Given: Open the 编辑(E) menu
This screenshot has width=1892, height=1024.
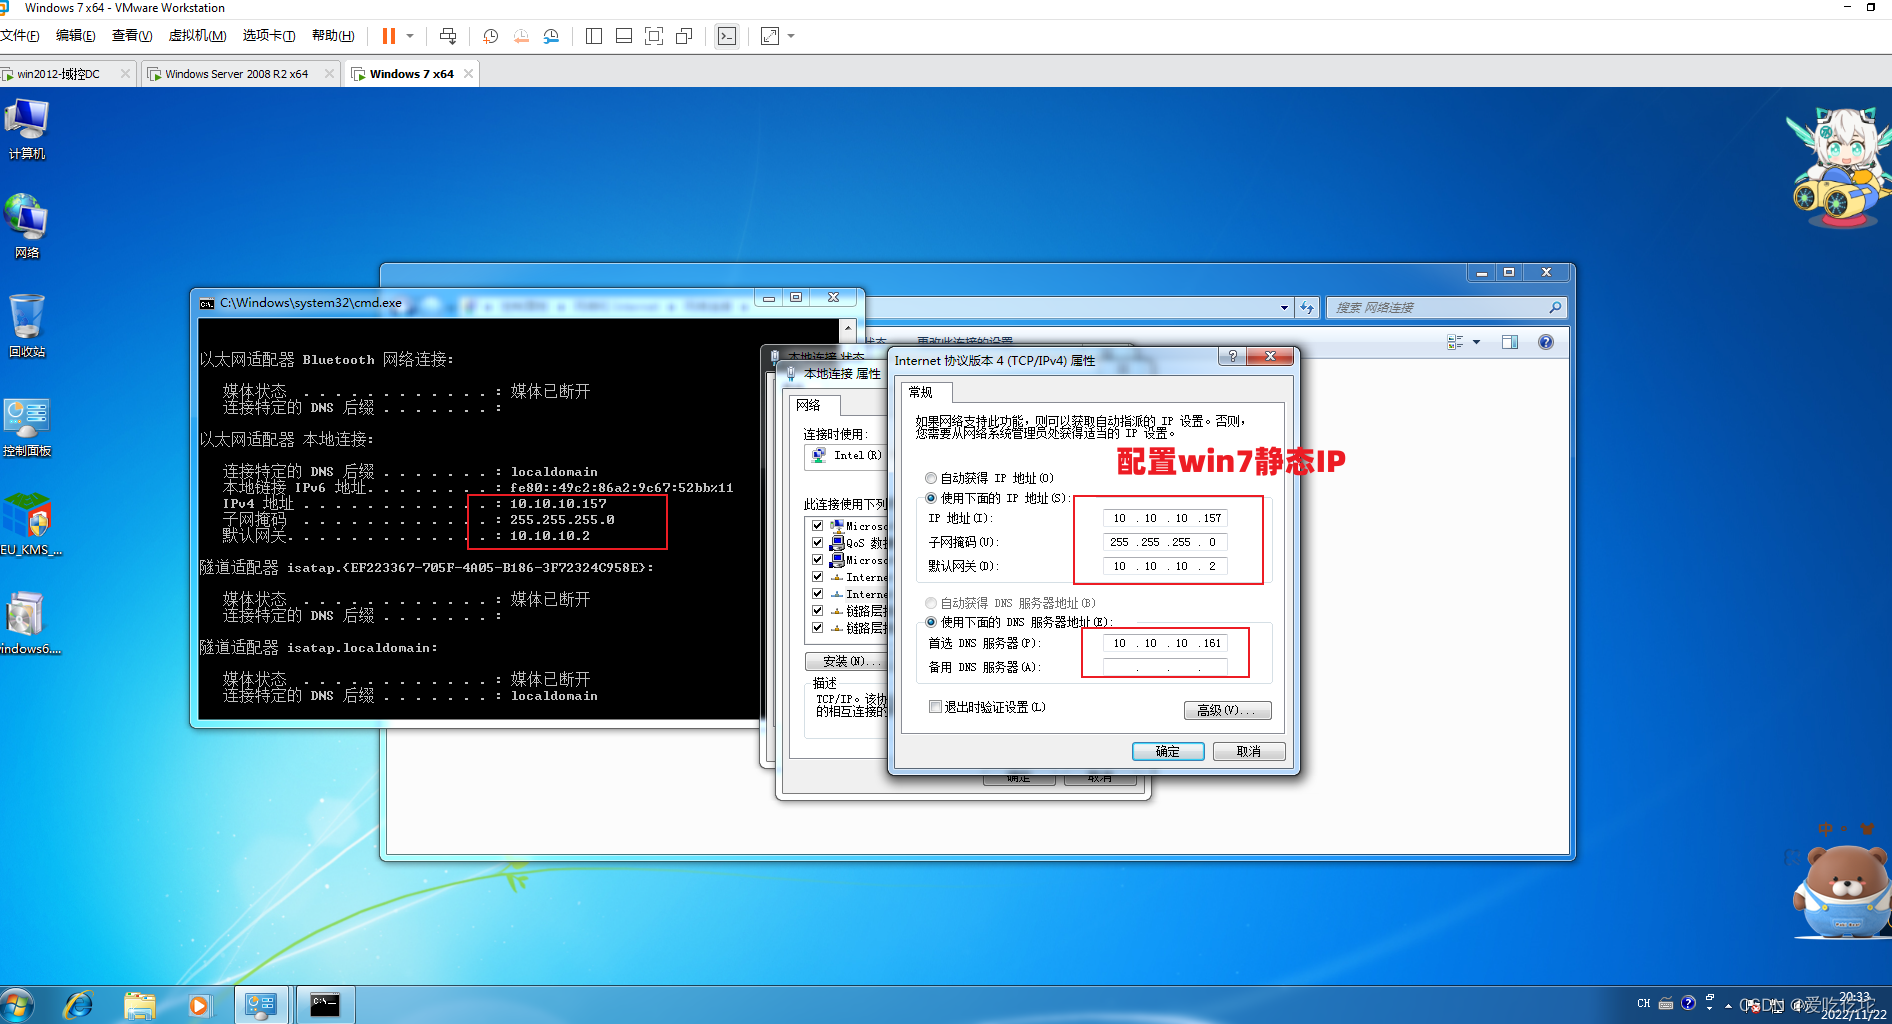Looking at the screenshot, I should click(76, 35).
